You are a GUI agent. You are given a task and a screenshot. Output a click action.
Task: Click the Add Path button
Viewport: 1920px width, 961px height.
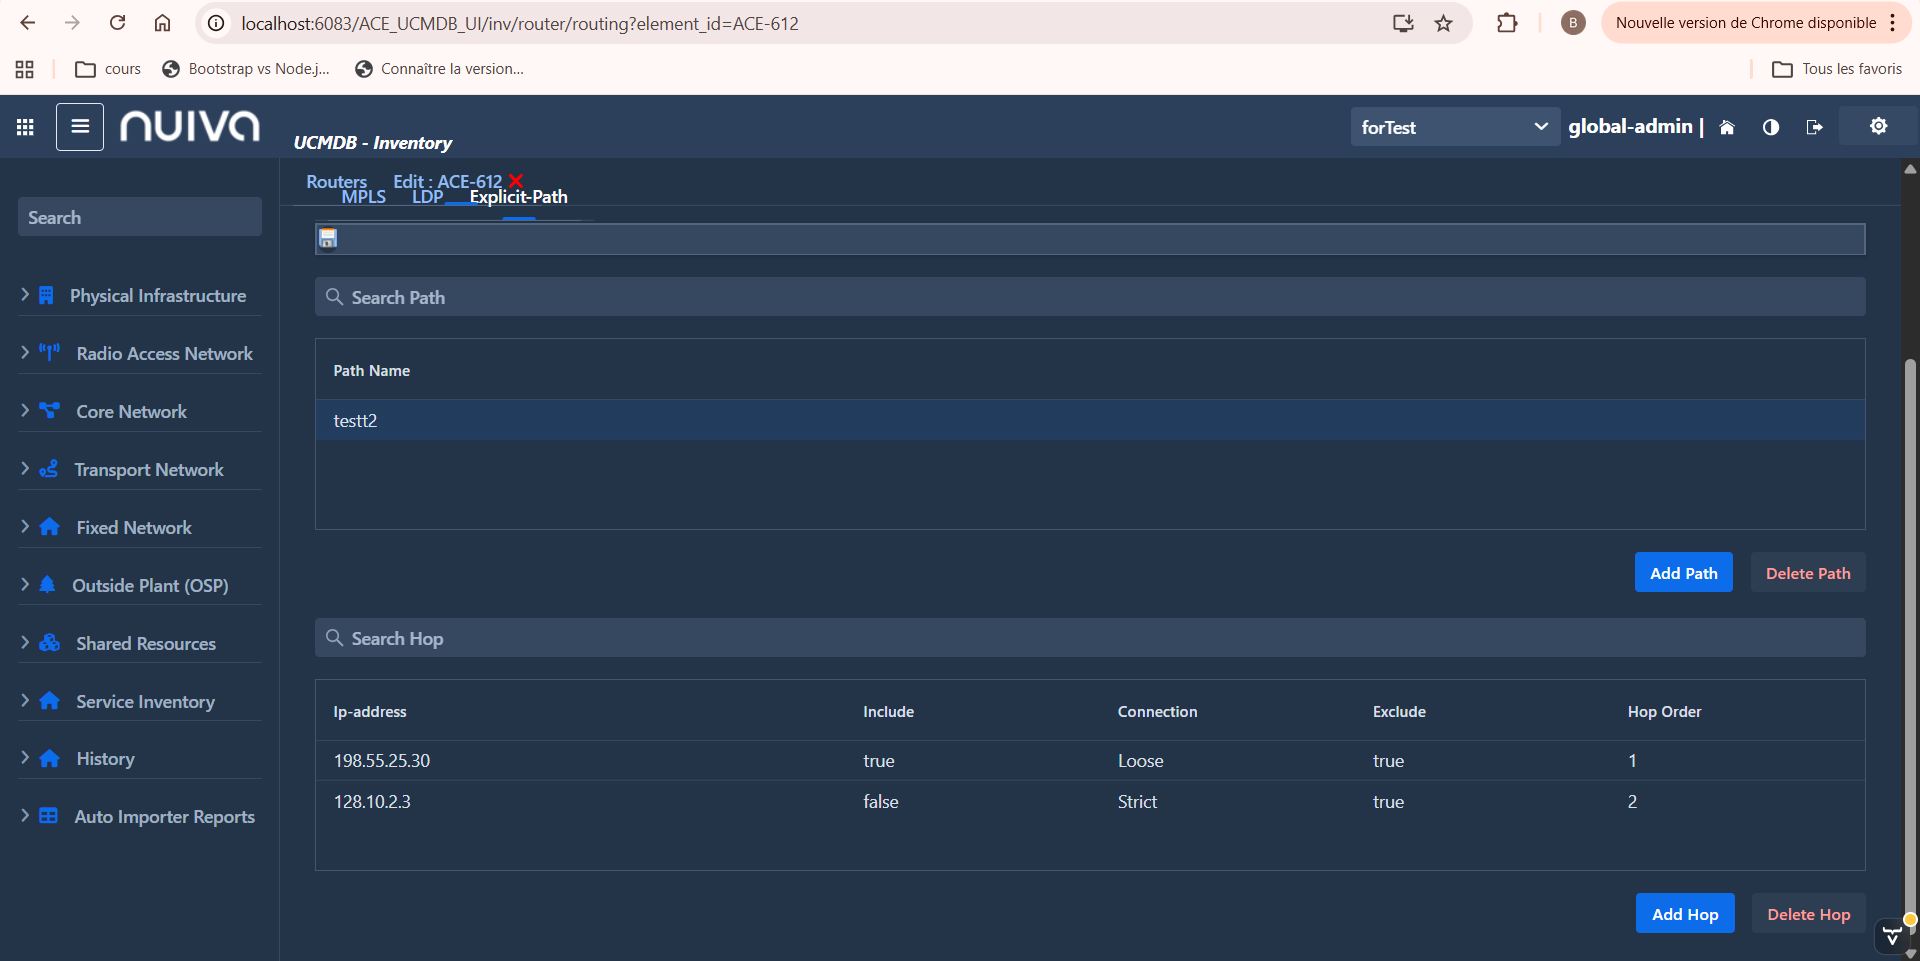coord(1683,573)
